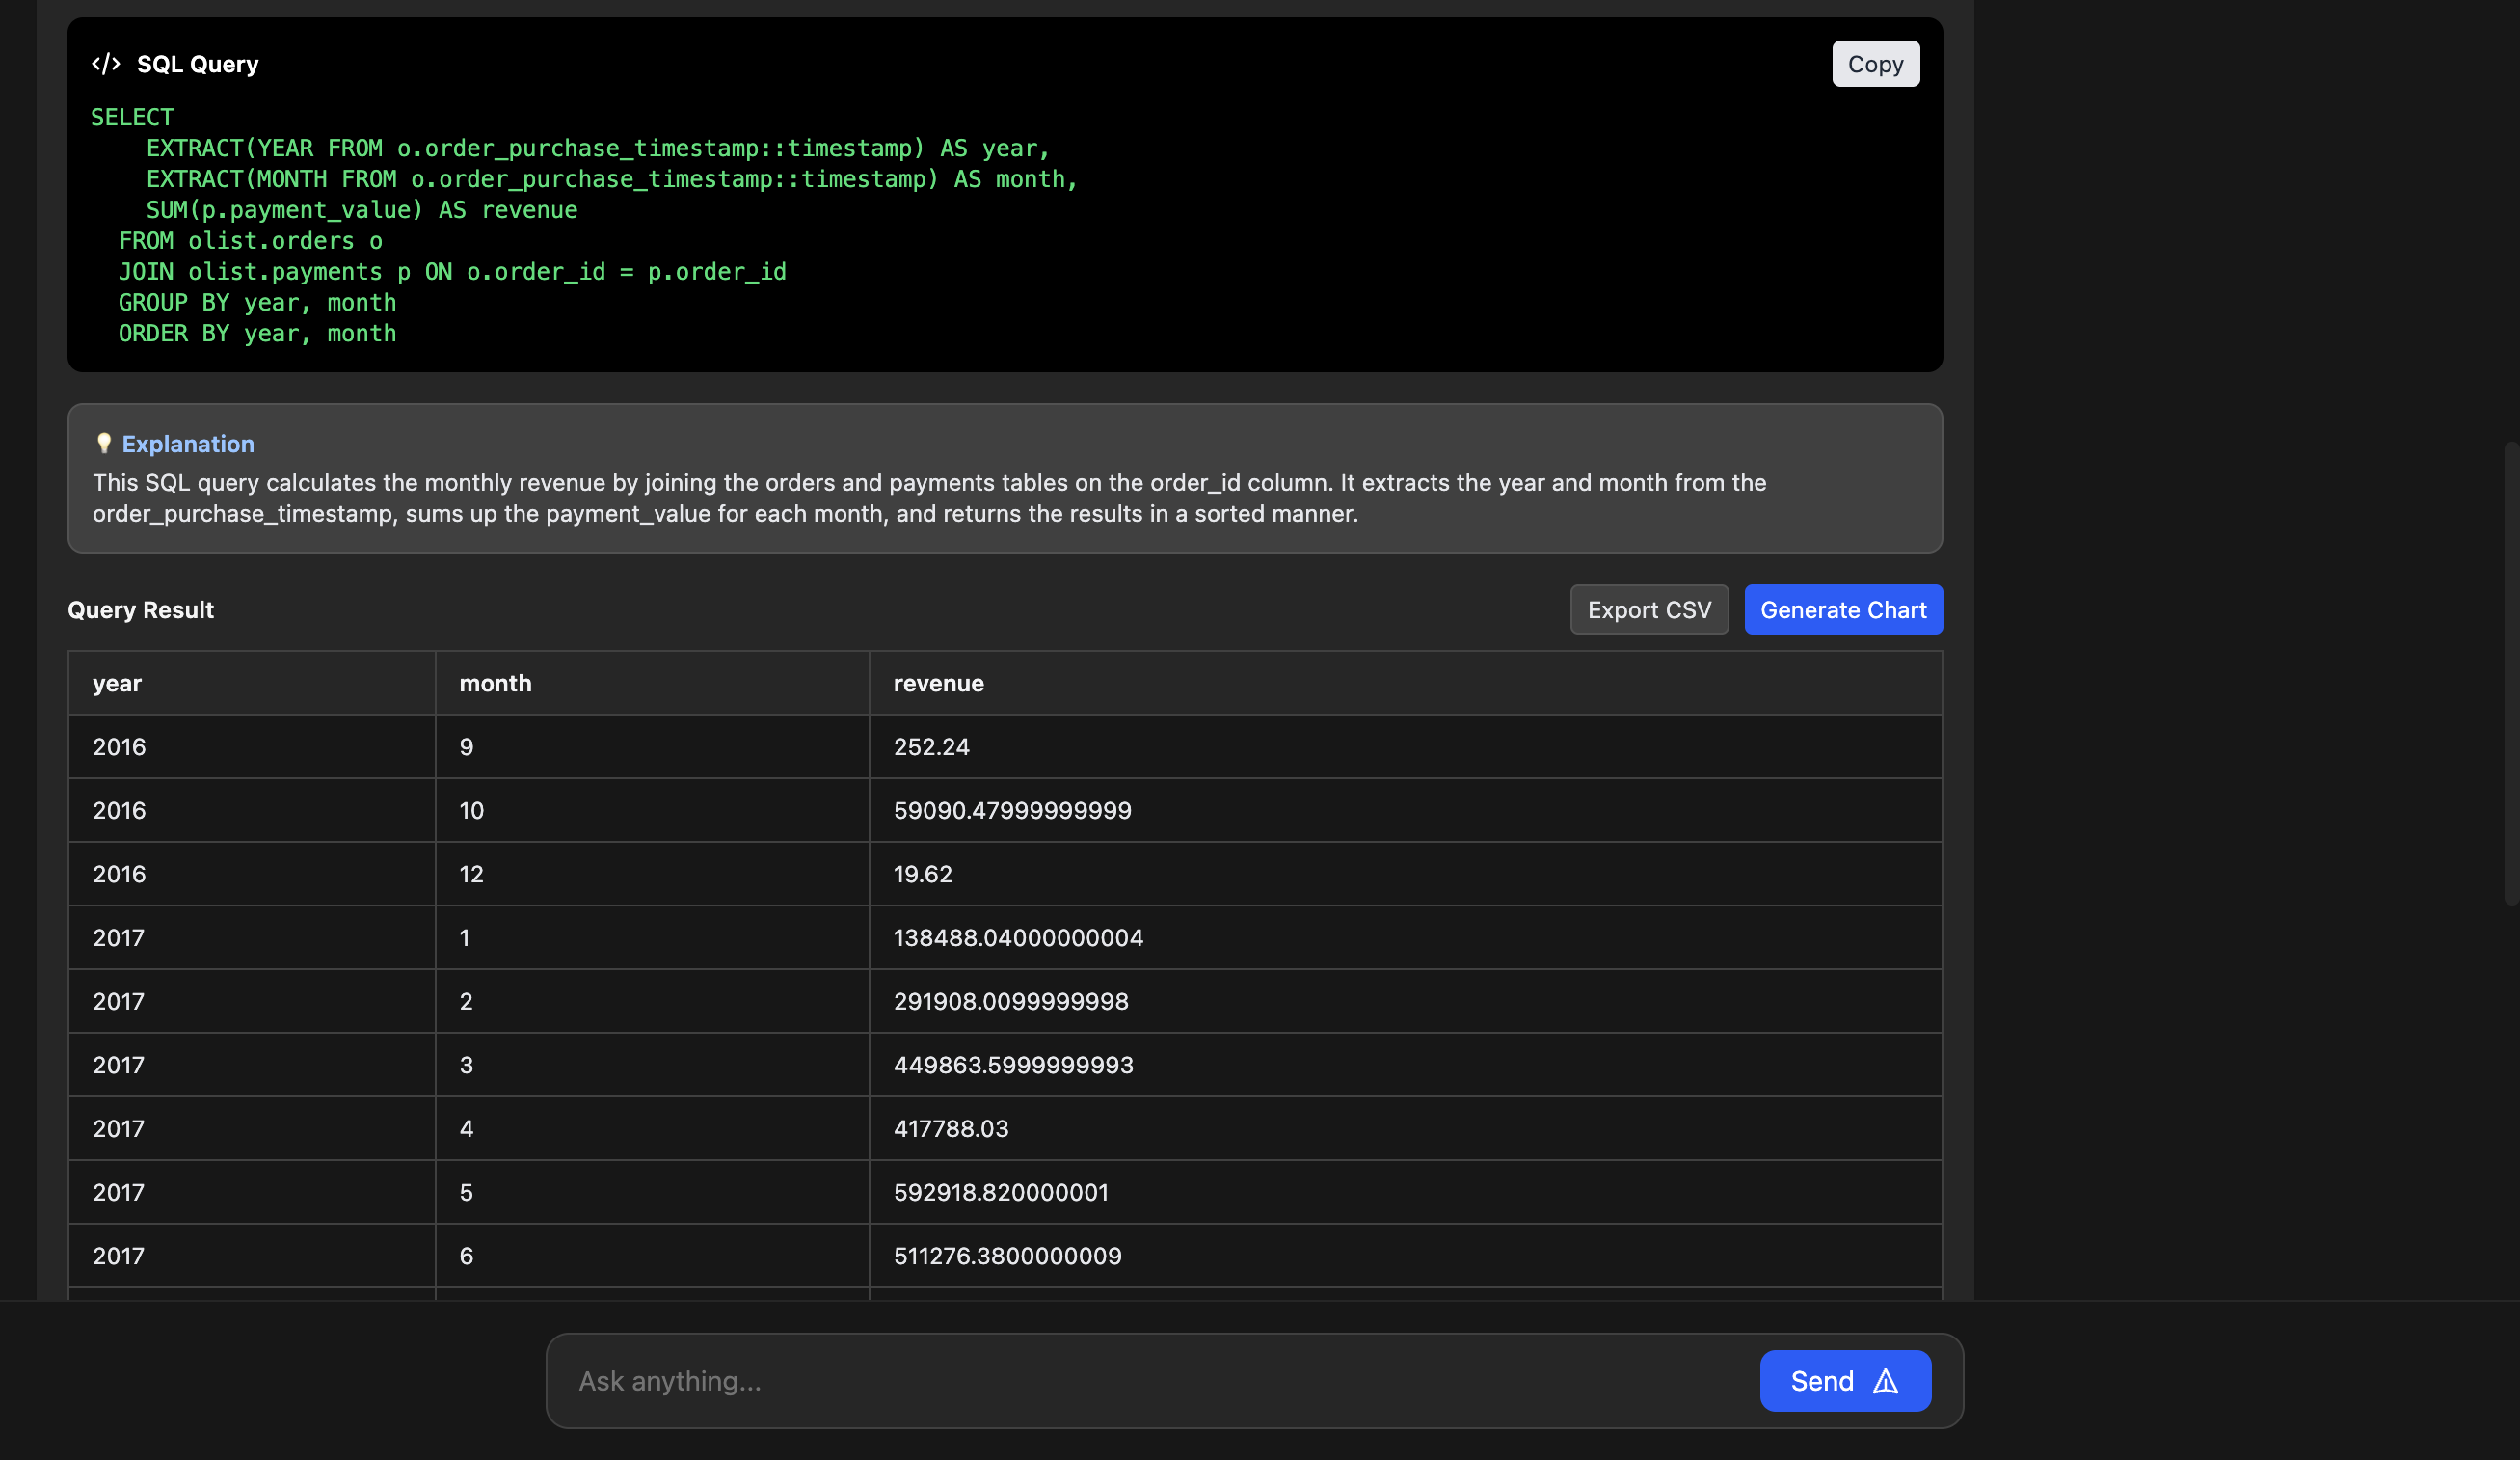Select revenue cell 252.24
The image size is (2520, 1460).
pyautogui.click(x=1405, y=746)
